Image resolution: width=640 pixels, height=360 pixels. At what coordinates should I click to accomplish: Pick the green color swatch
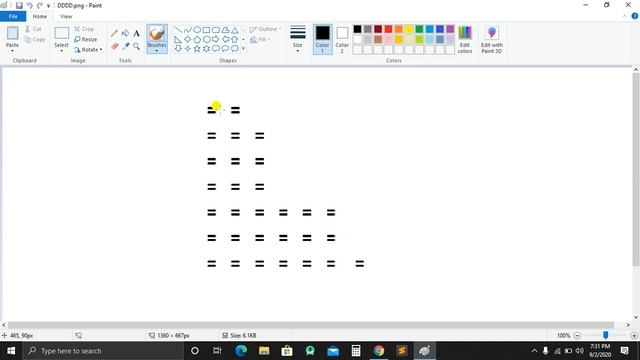tap(419, 29)
